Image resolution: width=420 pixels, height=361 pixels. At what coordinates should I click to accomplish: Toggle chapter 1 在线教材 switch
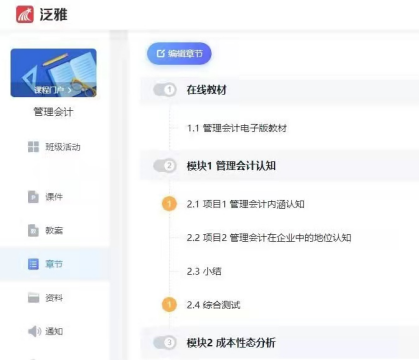165,90
